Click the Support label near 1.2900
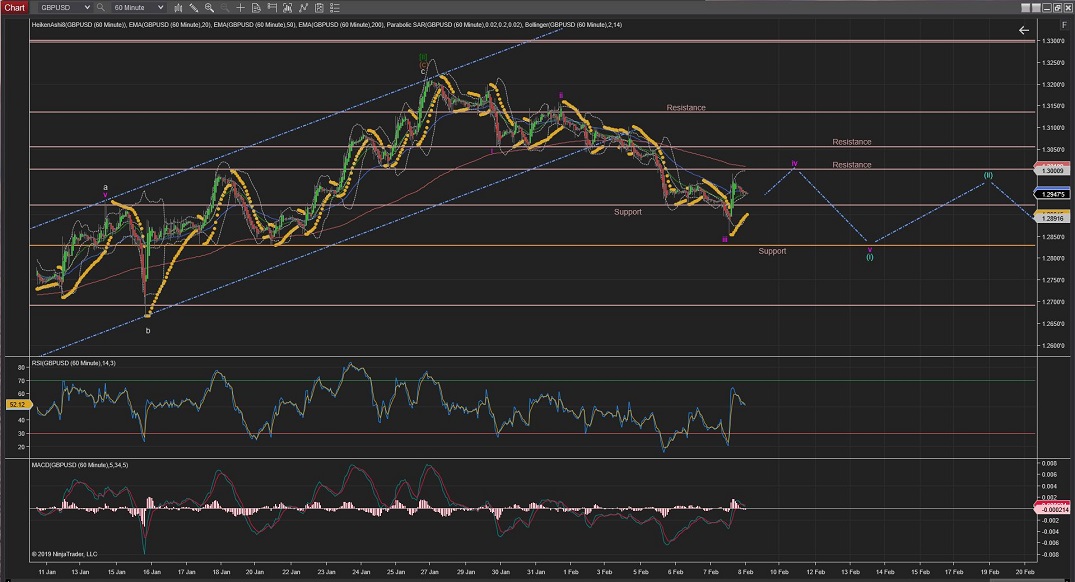Viewport: 1075px width, 582px height. (627, 212)
